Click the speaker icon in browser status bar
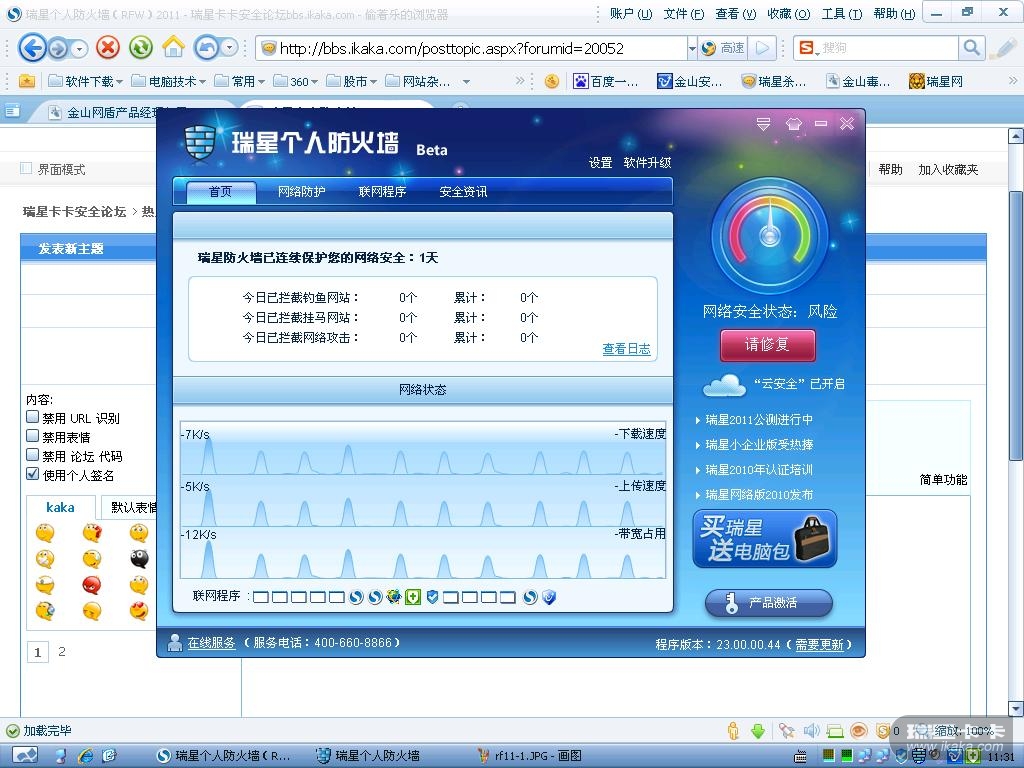The height and width of the screenshot is (768, 1024). coord(811,731)
